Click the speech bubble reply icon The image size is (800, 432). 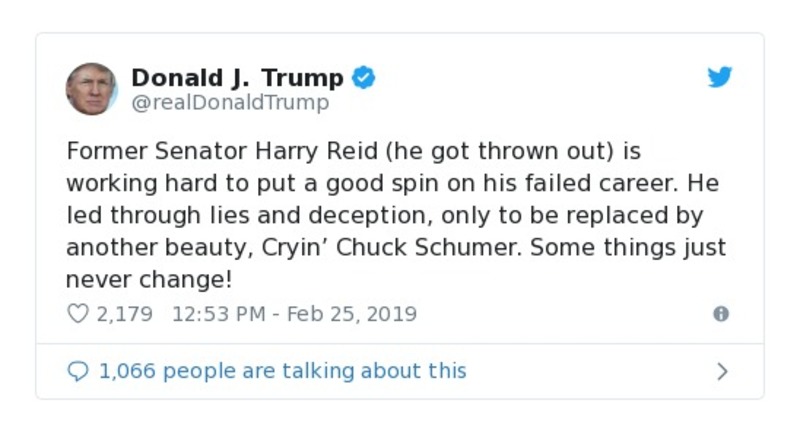[77, 372]
